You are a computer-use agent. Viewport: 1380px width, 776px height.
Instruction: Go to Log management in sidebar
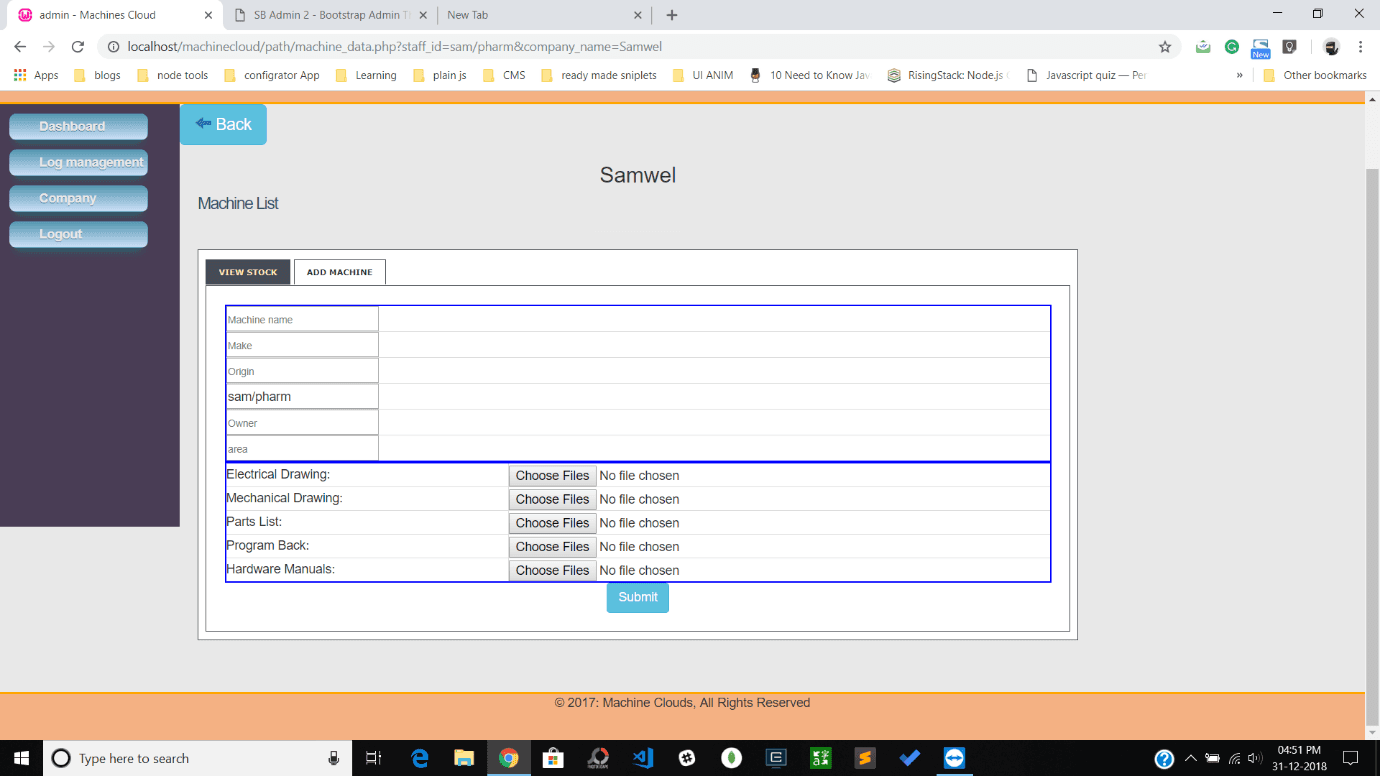tap(79, 162)
